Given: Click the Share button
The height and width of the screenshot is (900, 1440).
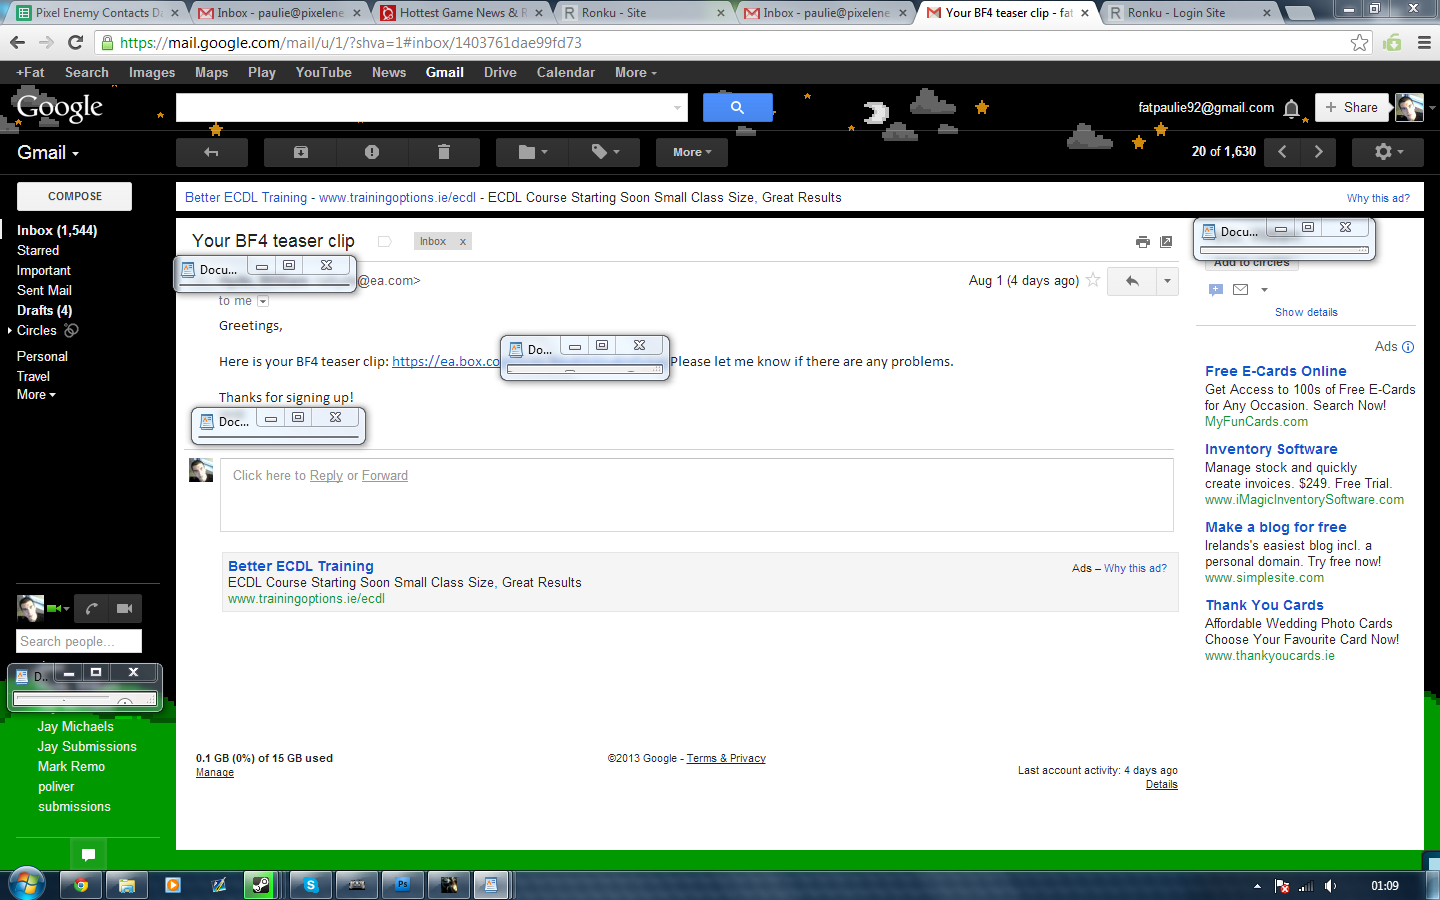Looking at the screenshot, I should (1351, 107).
